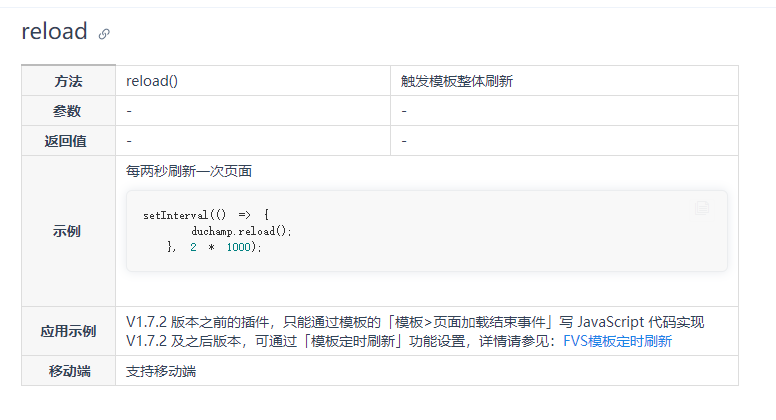Click the "reload" page heading
776x420 pixels.
tap(55, 32)
